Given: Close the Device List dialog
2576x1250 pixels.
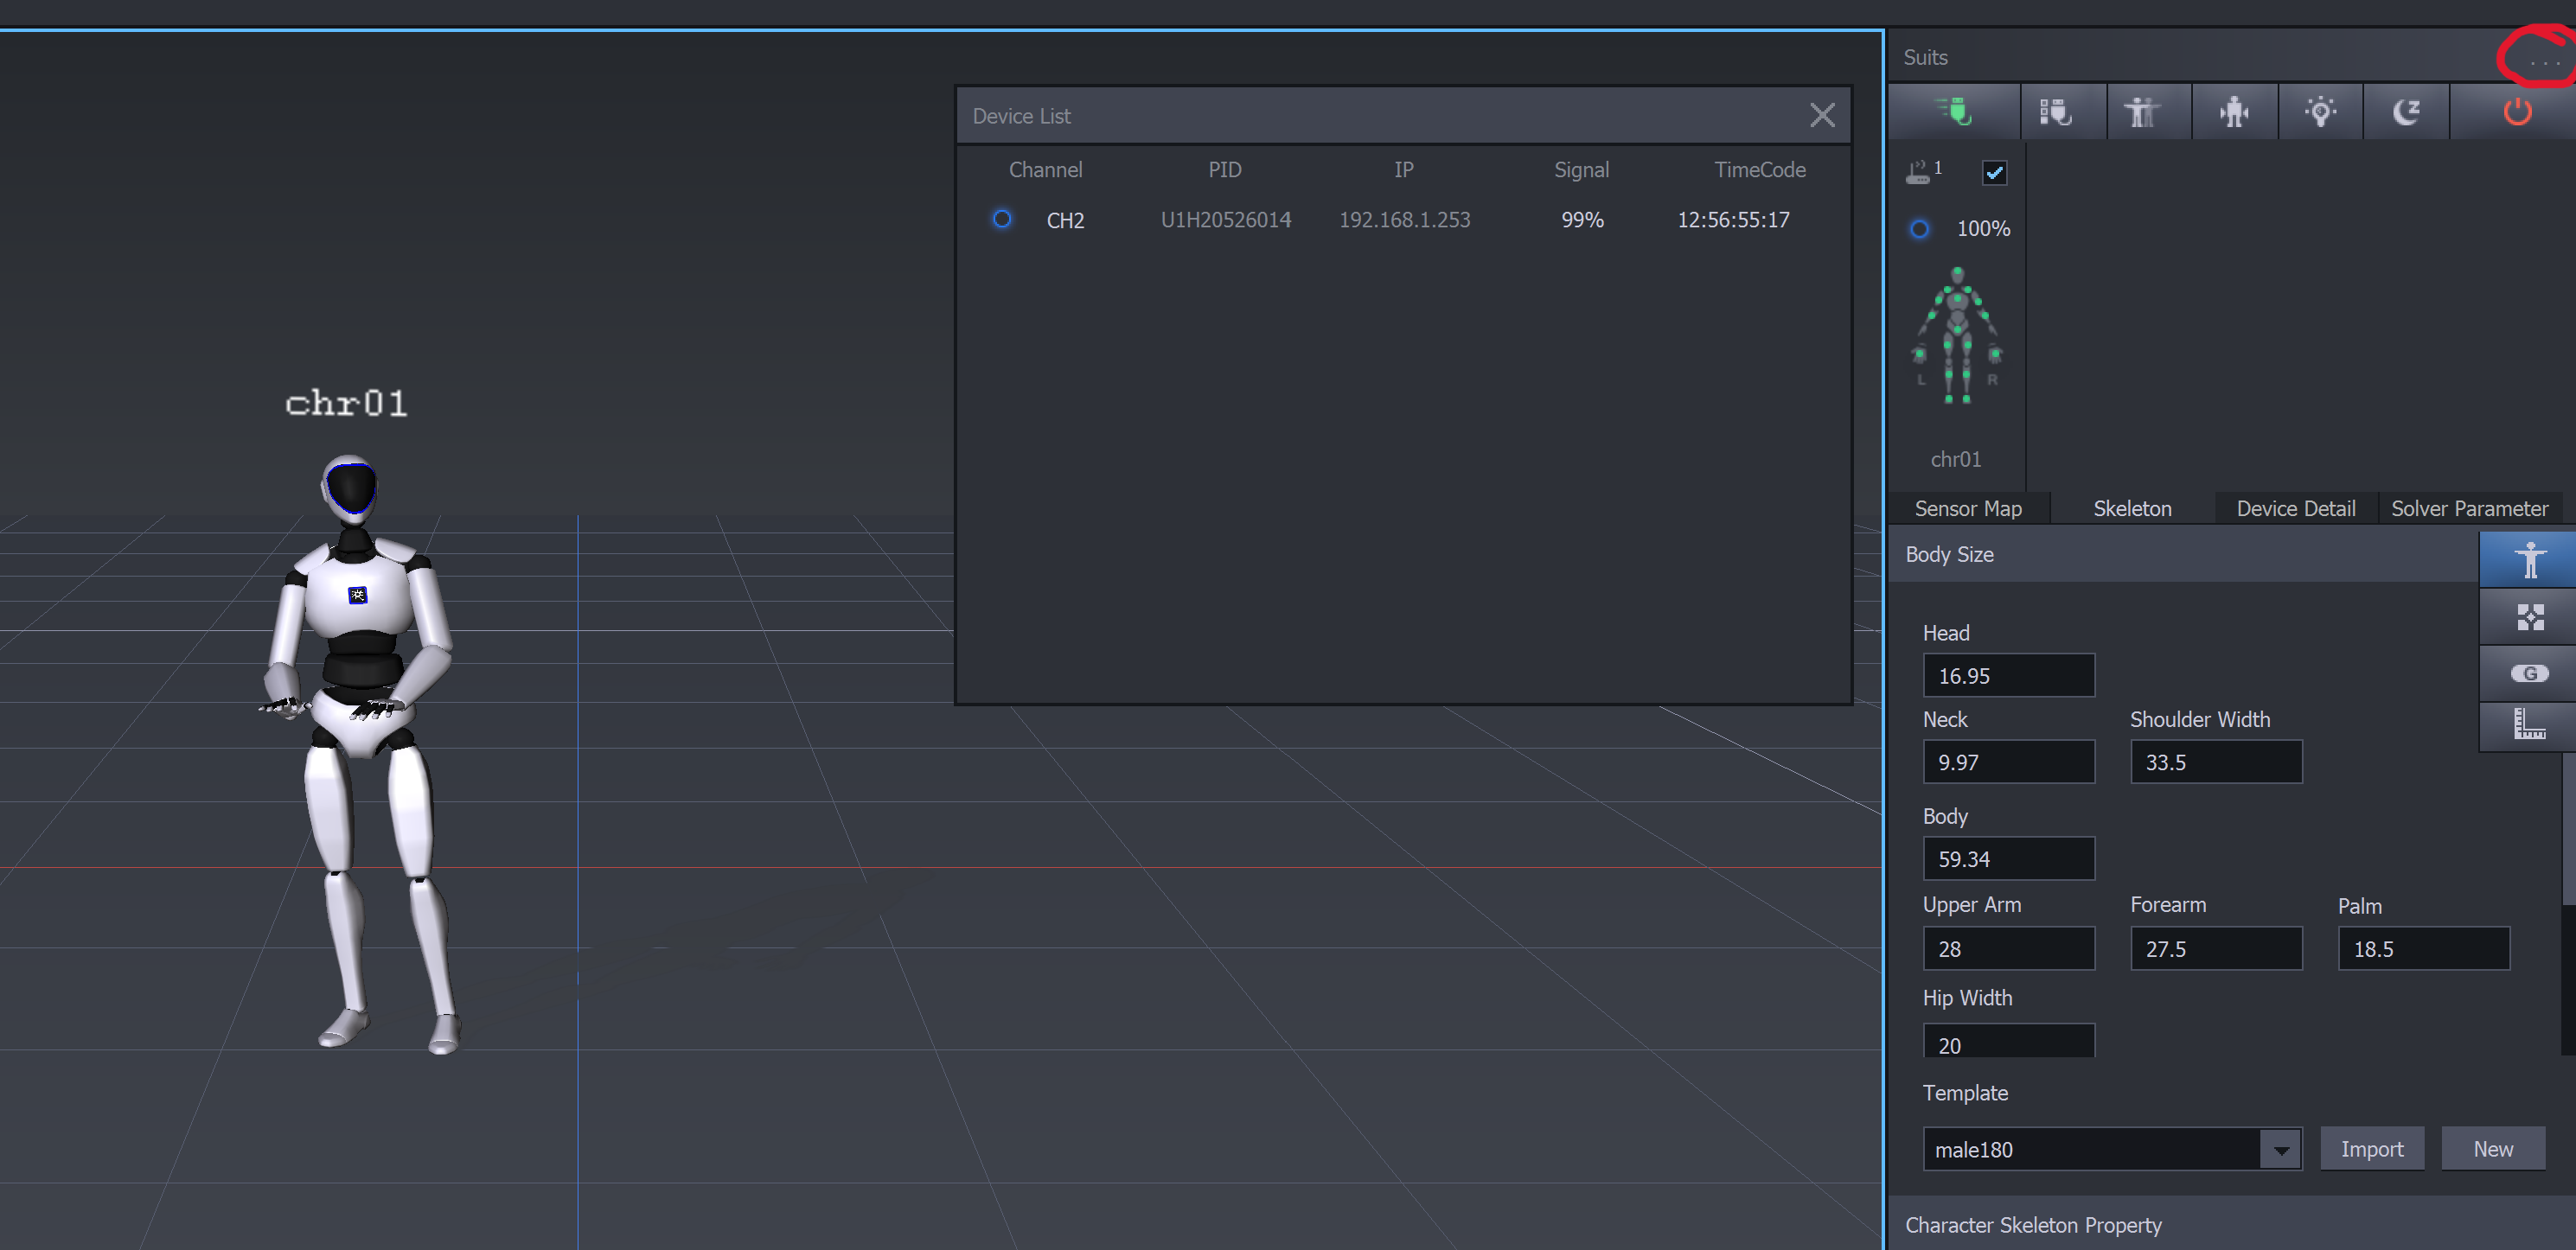Looking at the screenshot, I should point(1822,115).
